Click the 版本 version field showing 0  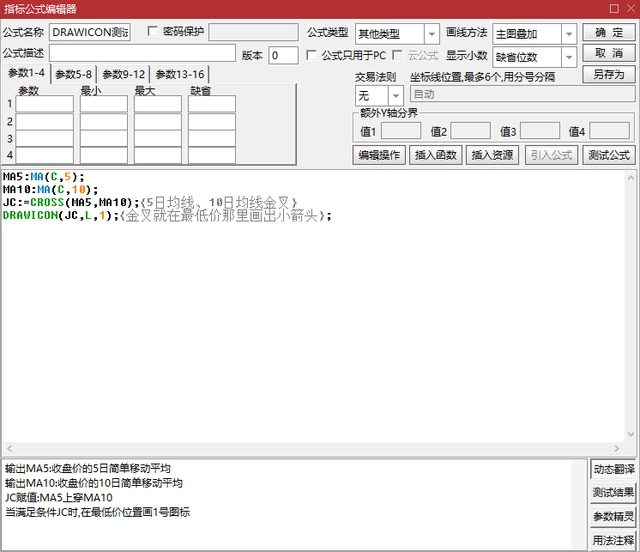click(283, 55)
